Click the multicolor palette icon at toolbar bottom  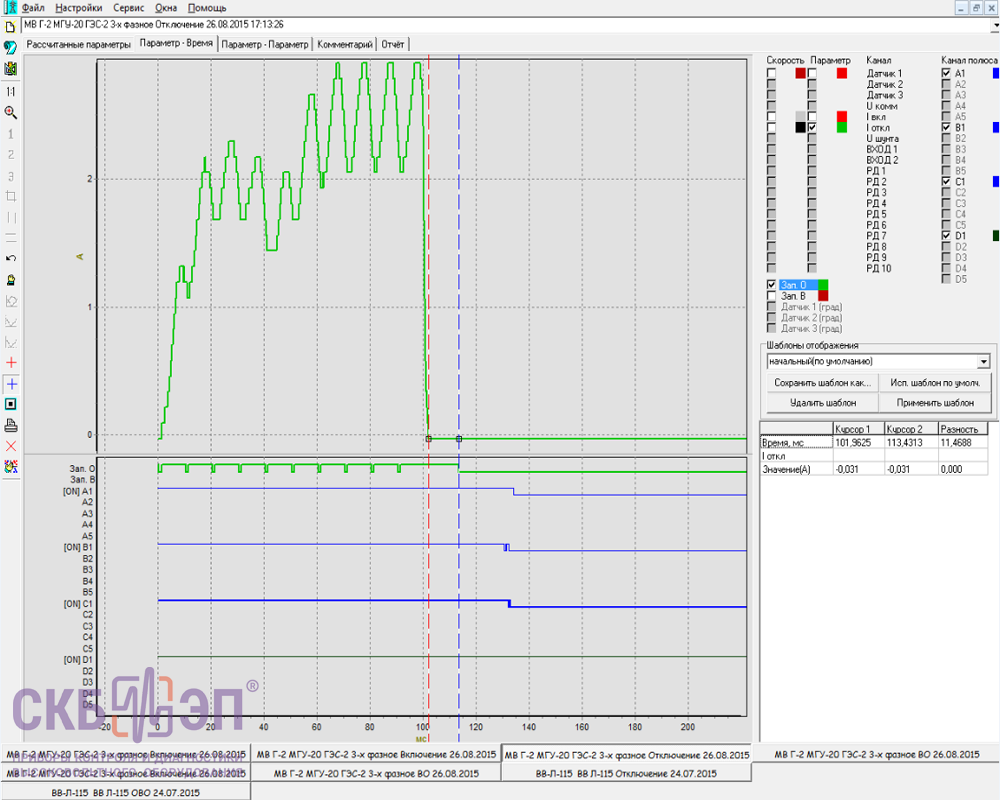10,467
